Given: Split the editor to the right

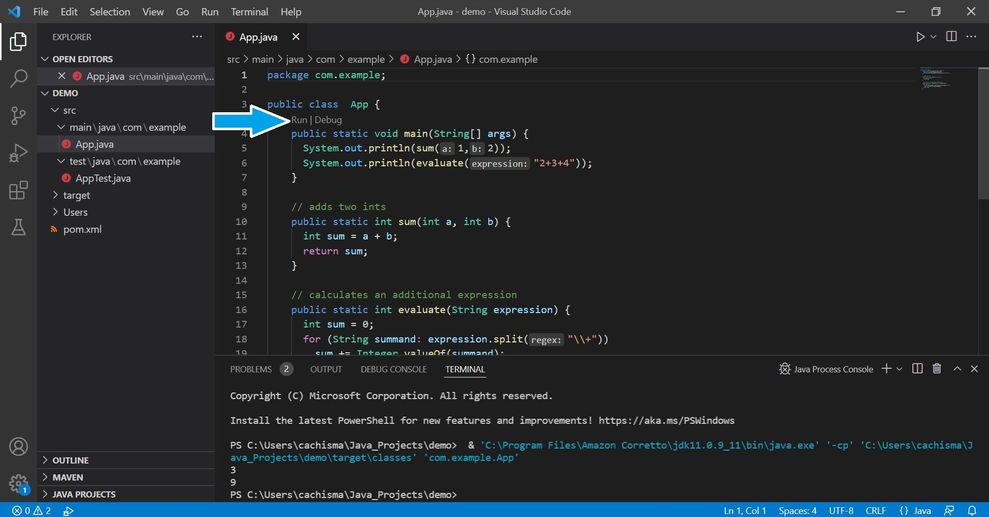Looking at the screenshot, I should (x=951, y=37).
